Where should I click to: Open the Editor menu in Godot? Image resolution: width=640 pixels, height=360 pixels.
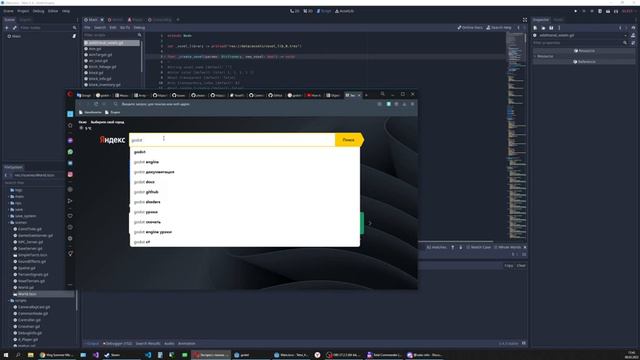[x=53, y=11]
